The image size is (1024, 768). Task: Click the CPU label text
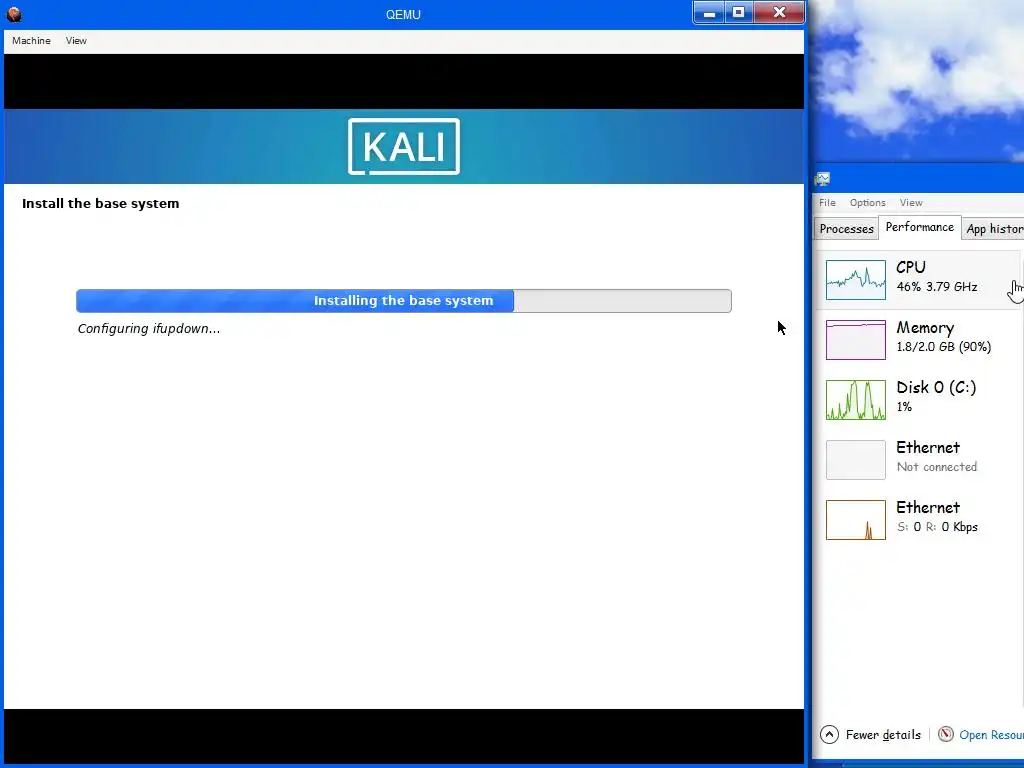click(911, 267)
